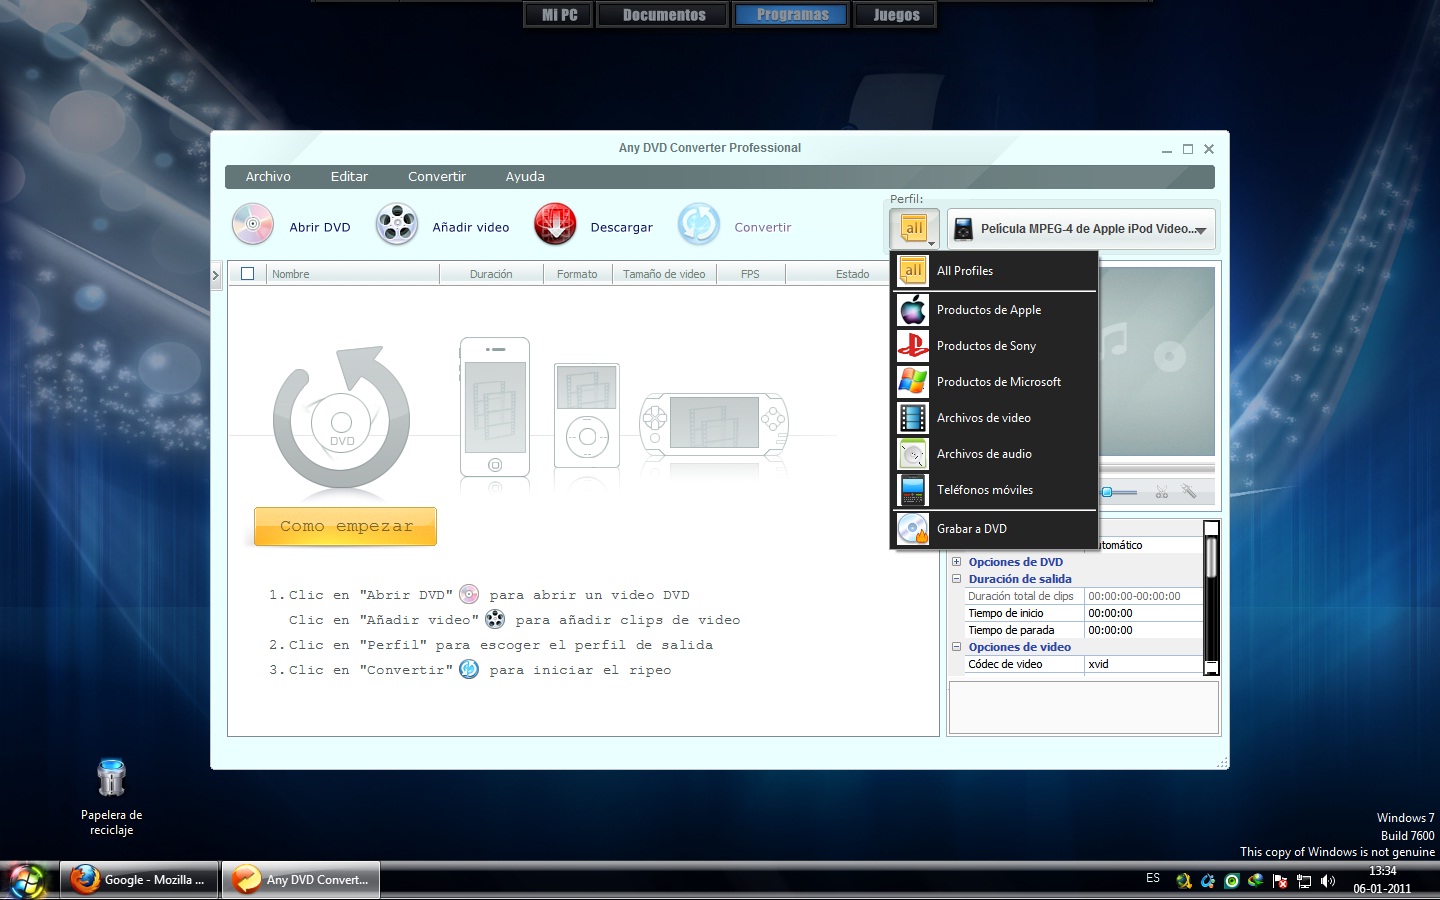Click the Formato column header

tap(577, 274)
